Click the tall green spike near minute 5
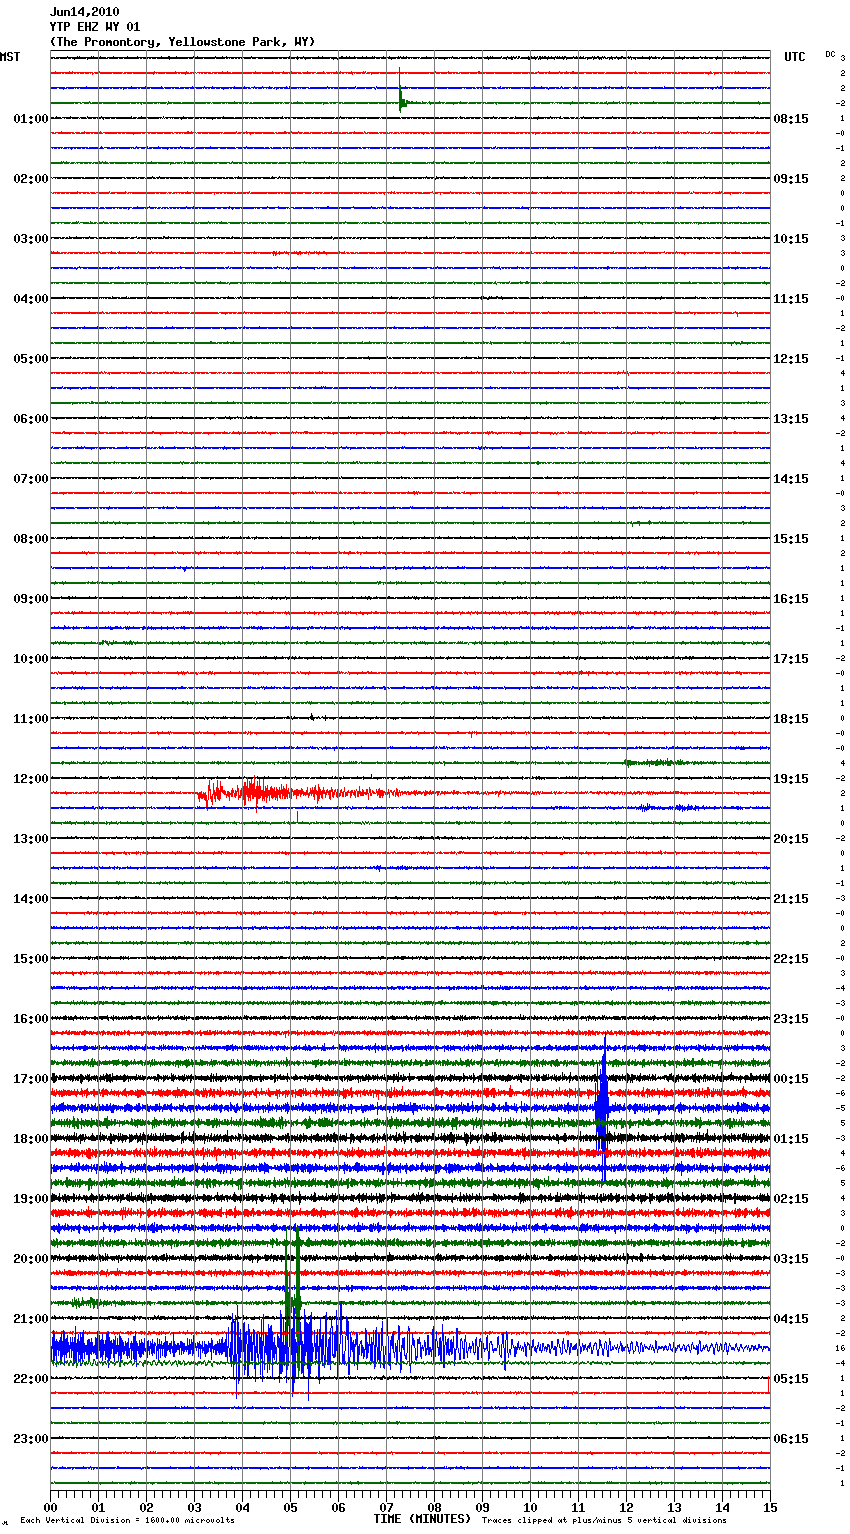Screen dimensions: 850x1534 point(293,1300)
